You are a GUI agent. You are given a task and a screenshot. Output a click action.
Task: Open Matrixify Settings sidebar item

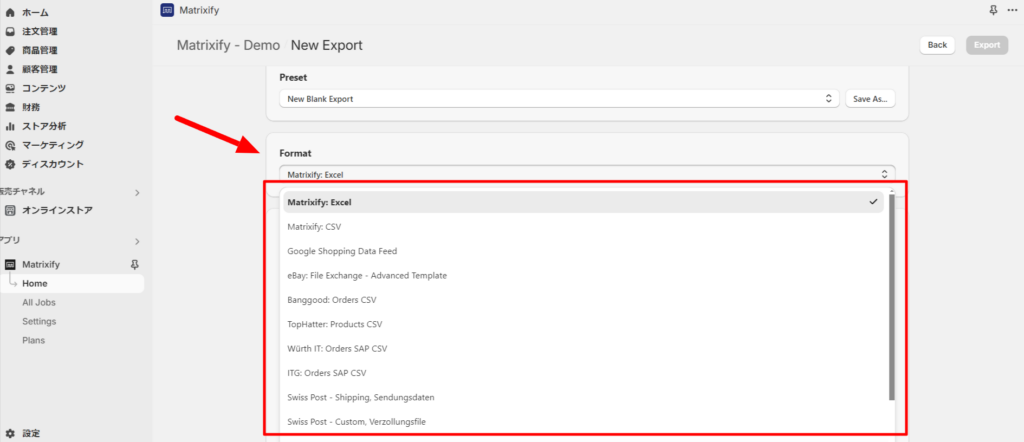(x=39, y=321)
